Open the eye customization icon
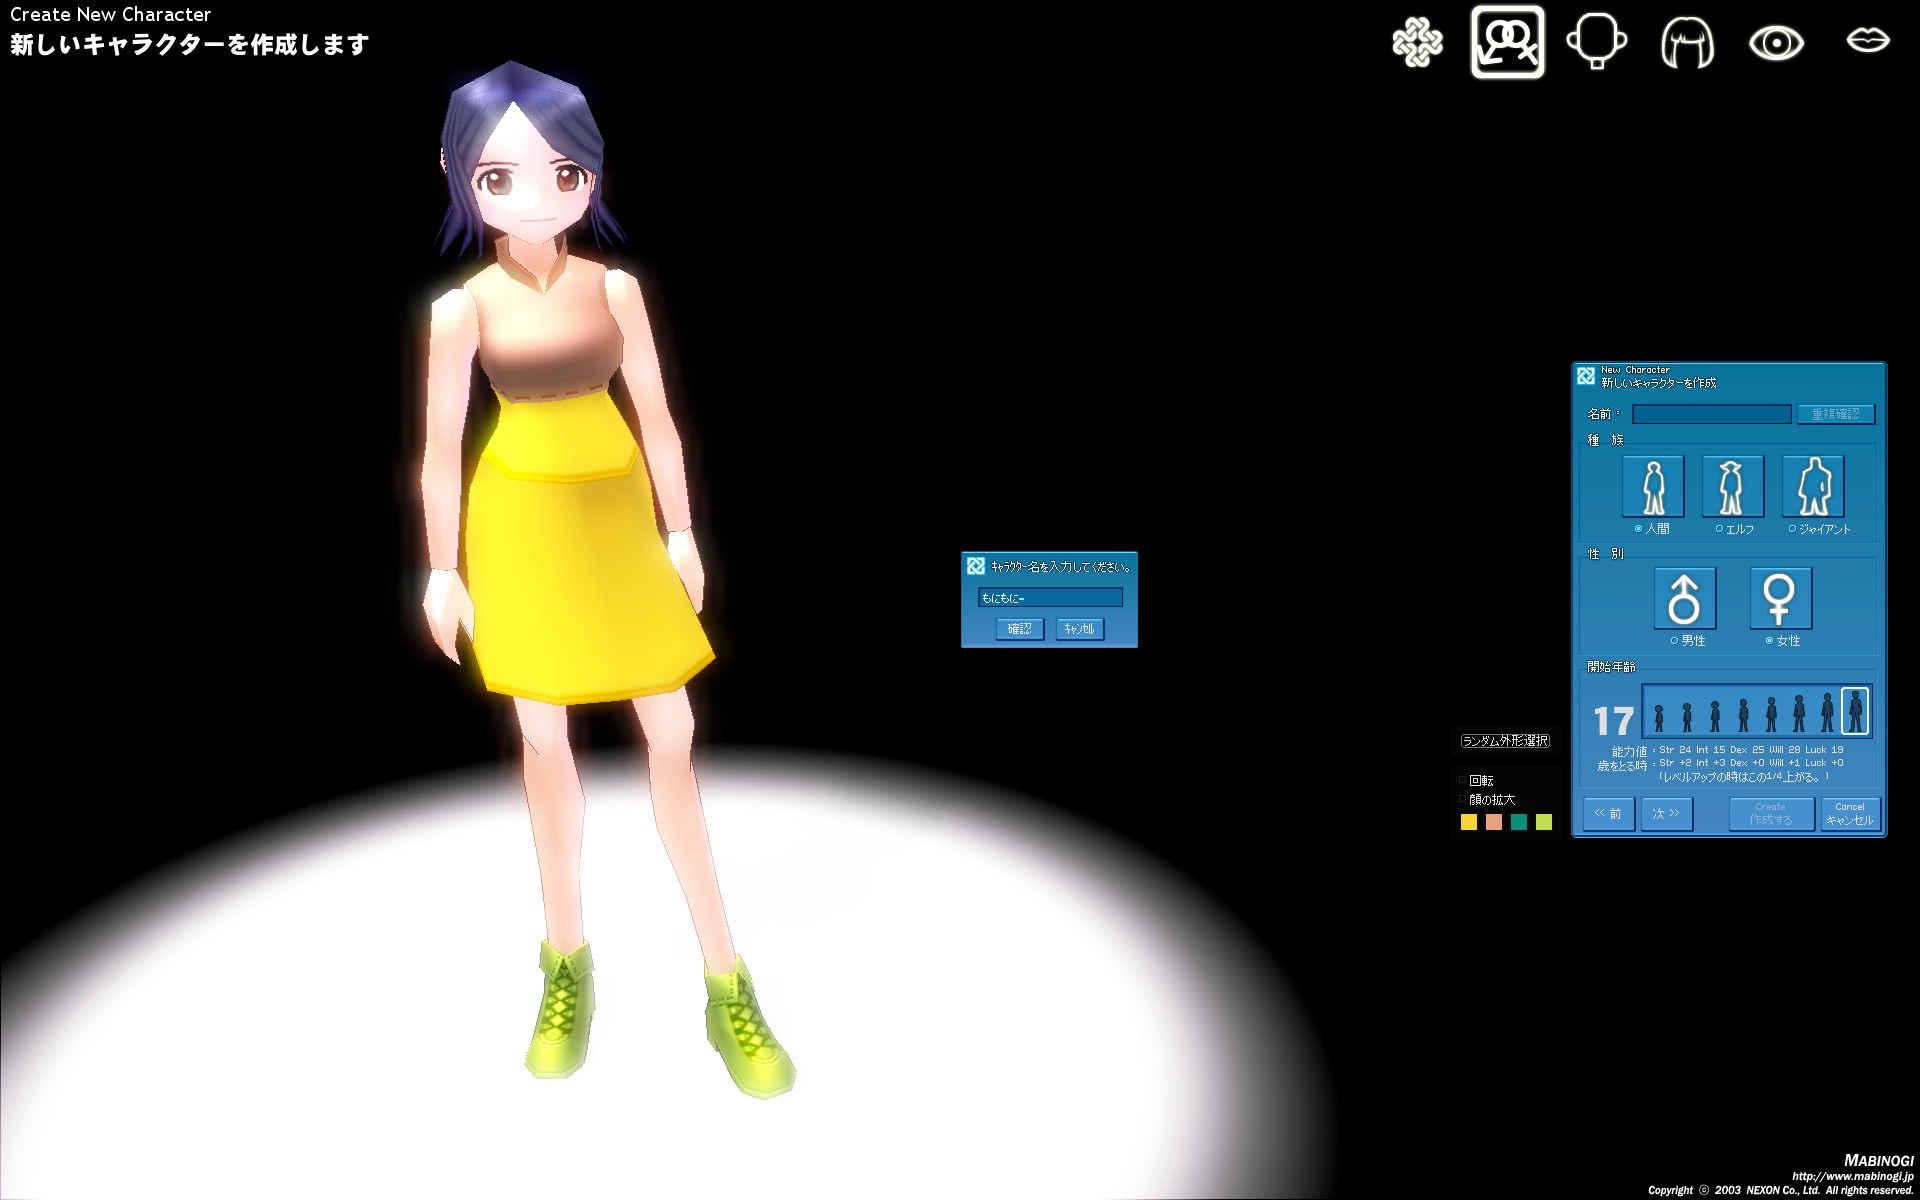1920x1200 pixels. [x=1776, y=43]
